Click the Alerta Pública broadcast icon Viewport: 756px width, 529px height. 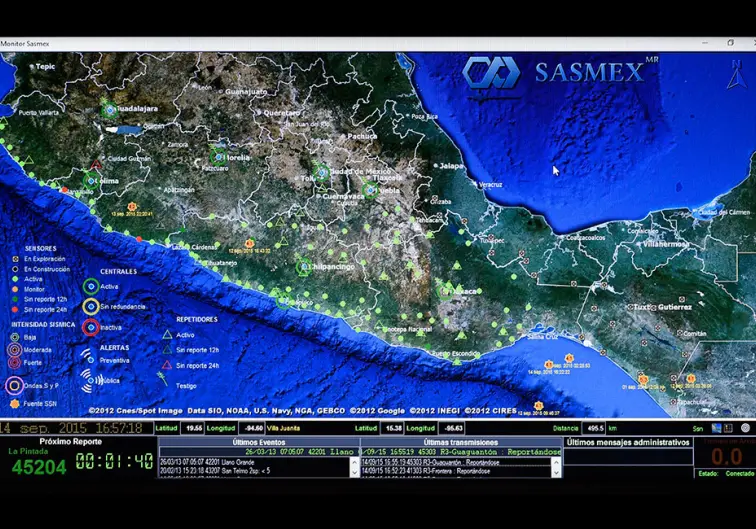pos(88,379)
